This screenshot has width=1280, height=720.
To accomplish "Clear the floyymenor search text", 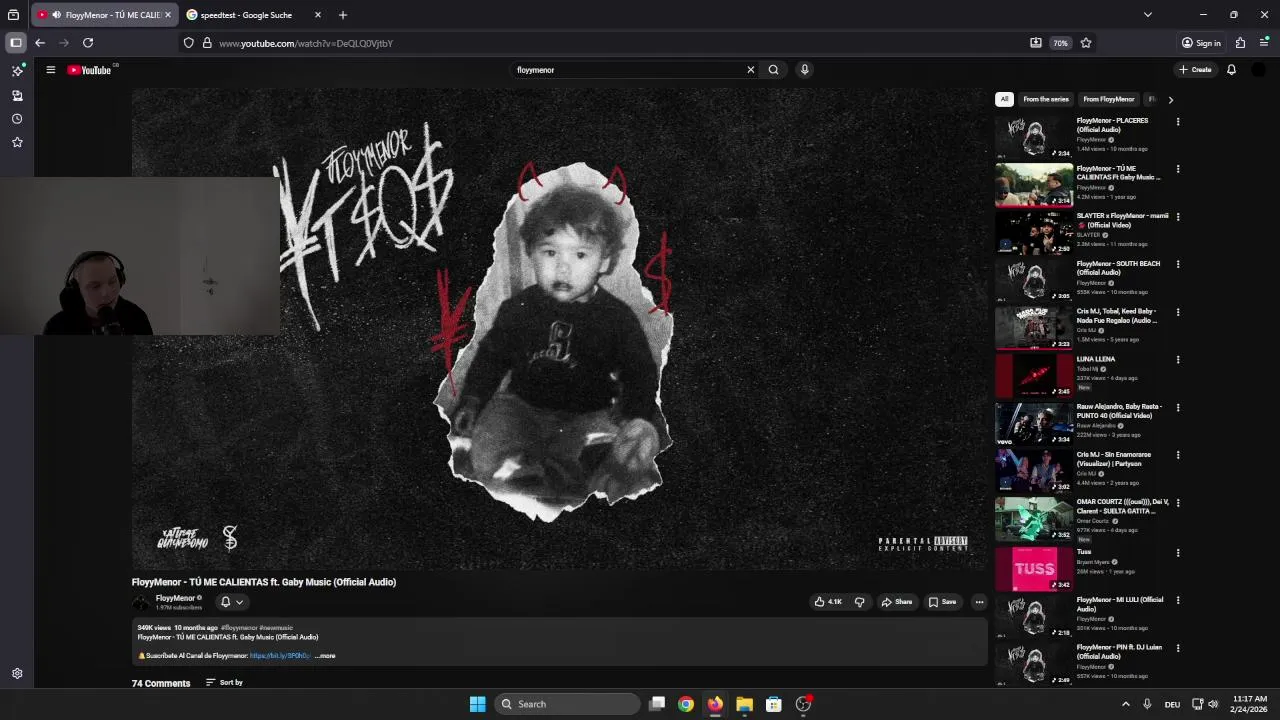I will (x=750, y=70).
